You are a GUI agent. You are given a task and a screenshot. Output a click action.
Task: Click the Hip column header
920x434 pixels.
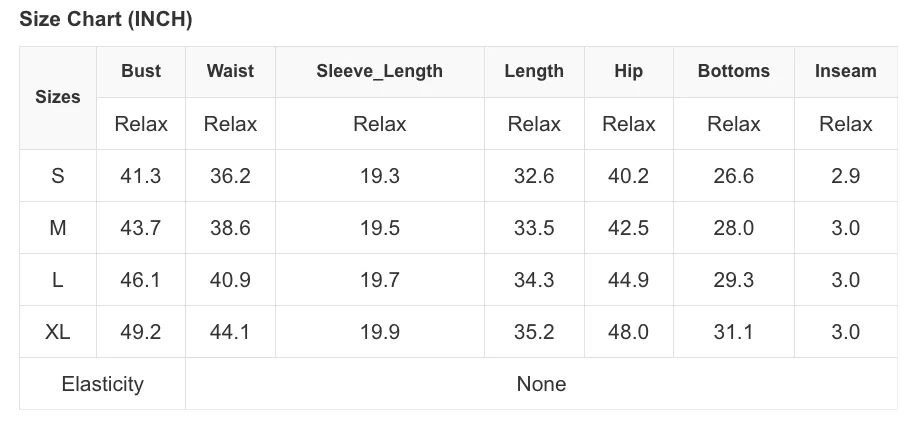(628, 72)
